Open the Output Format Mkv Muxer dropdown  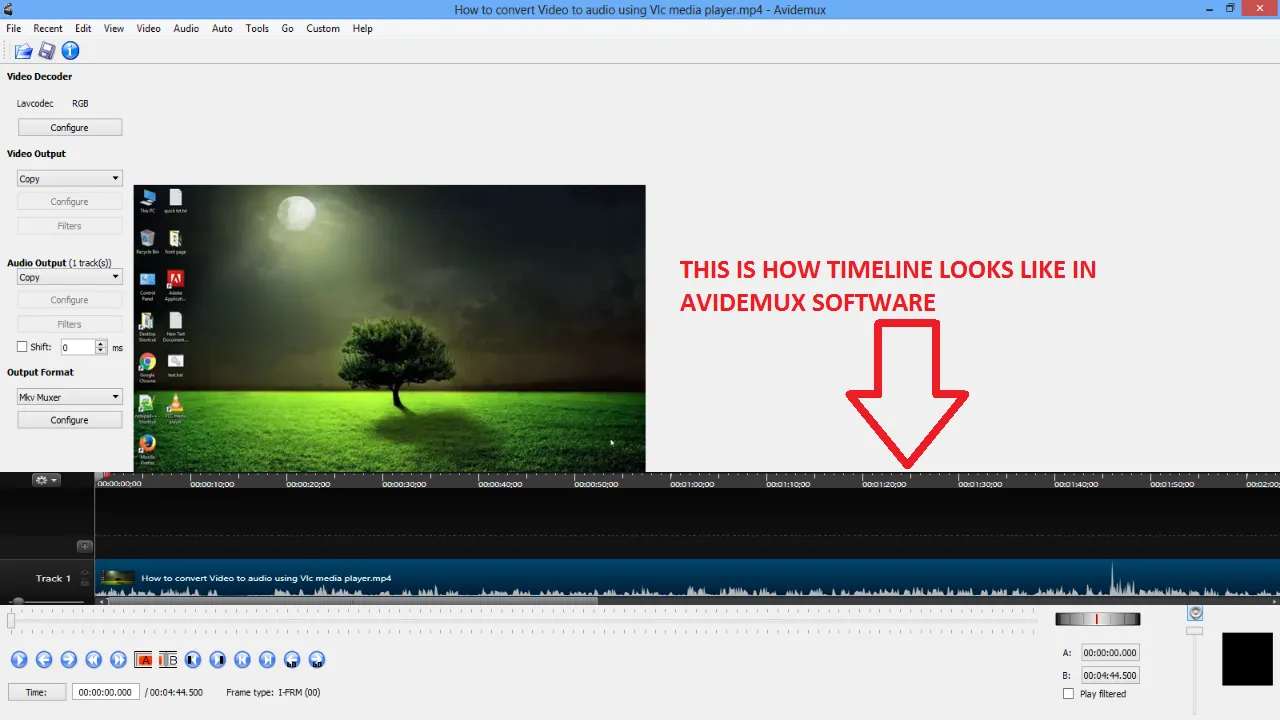click(70, 397)
